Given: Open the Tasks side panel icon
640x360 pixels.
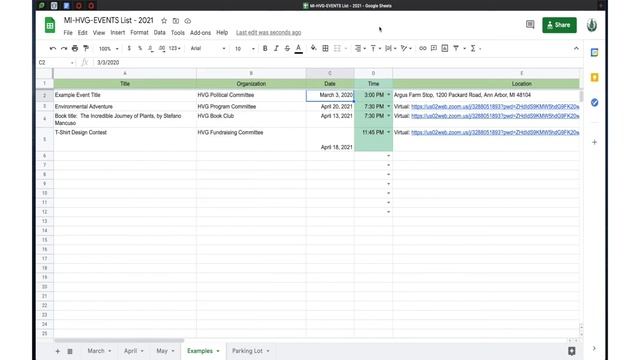Looking at the screenshot, I should pos(594,102).
